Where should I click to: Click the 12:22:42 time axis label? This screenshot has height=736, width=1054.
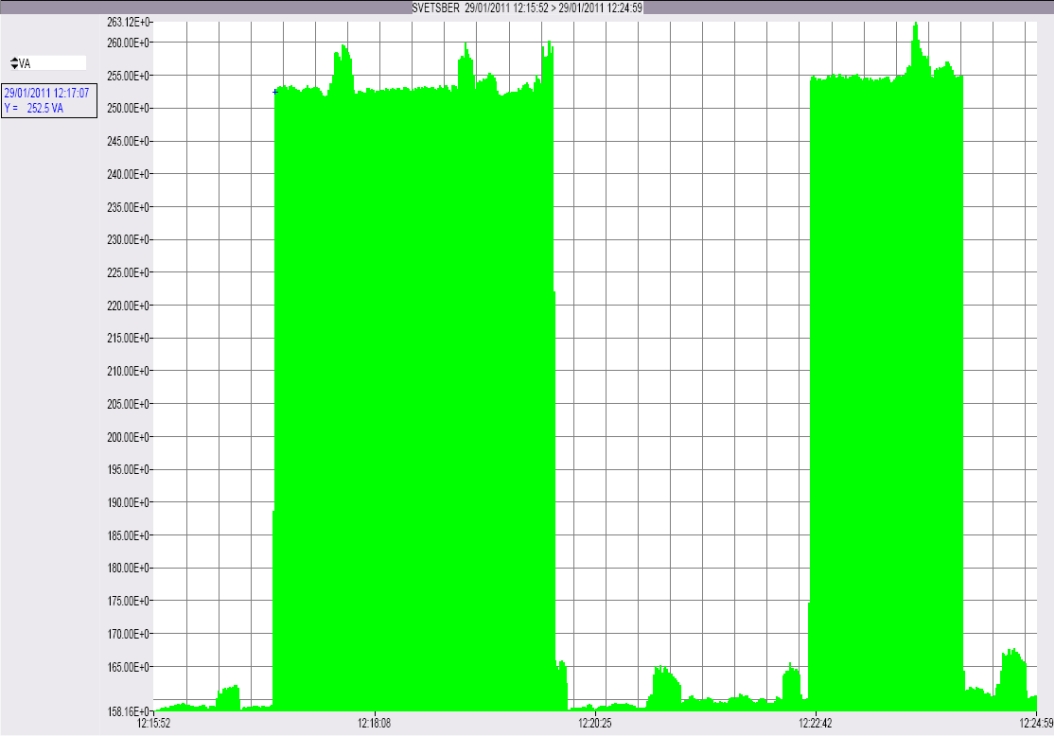point(815,723)
